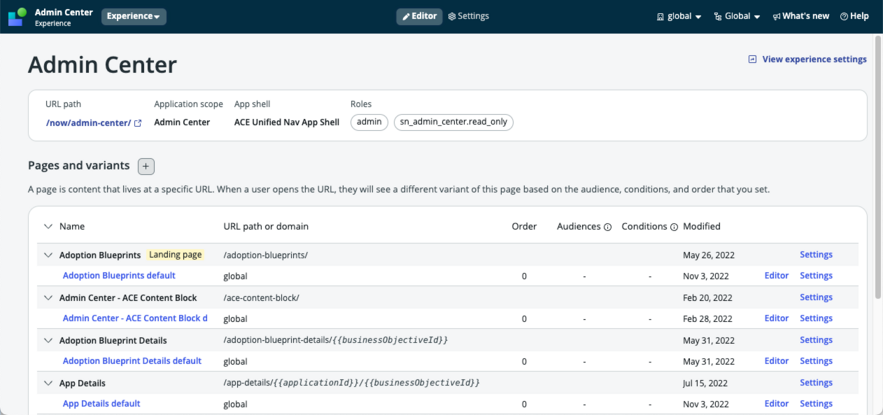Click the URL path or domain header
The image size is (883, 415).
[x=266, y=226]
